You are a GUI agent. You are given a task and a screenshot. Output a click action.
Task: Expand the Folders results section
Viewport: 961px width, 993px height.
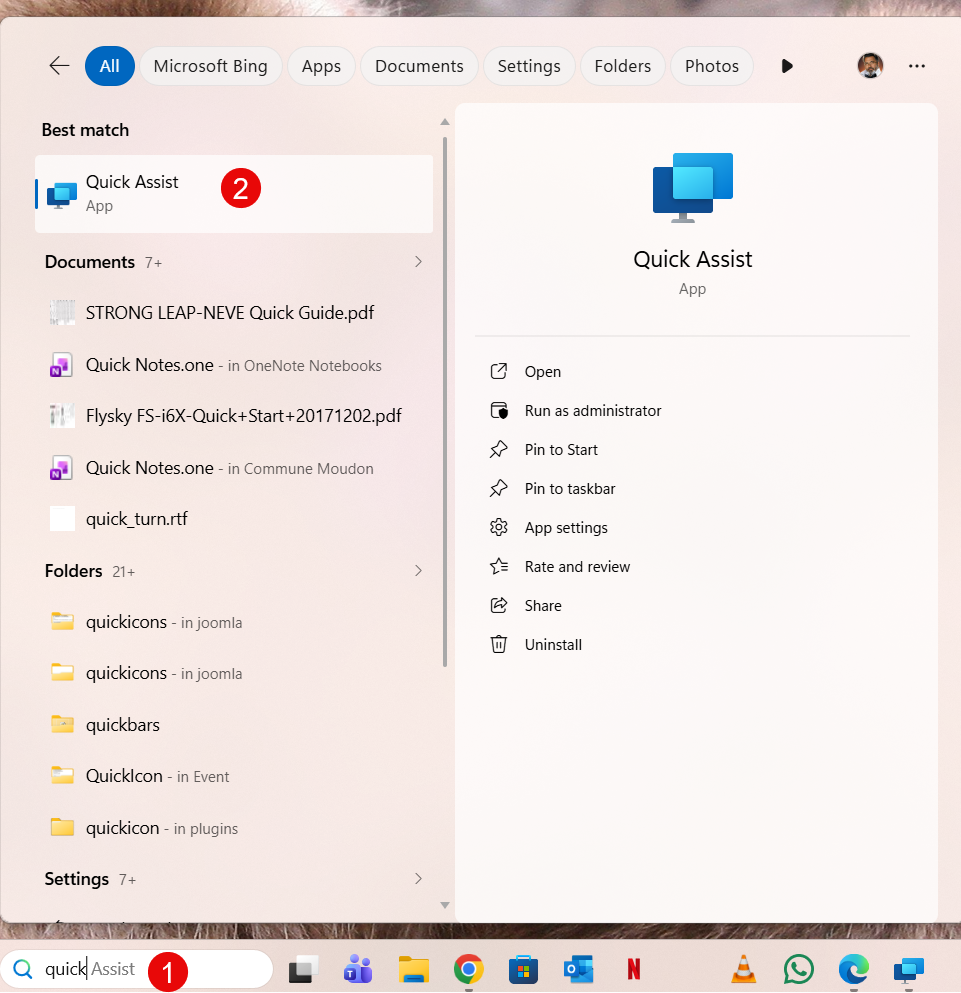(418, 571)
